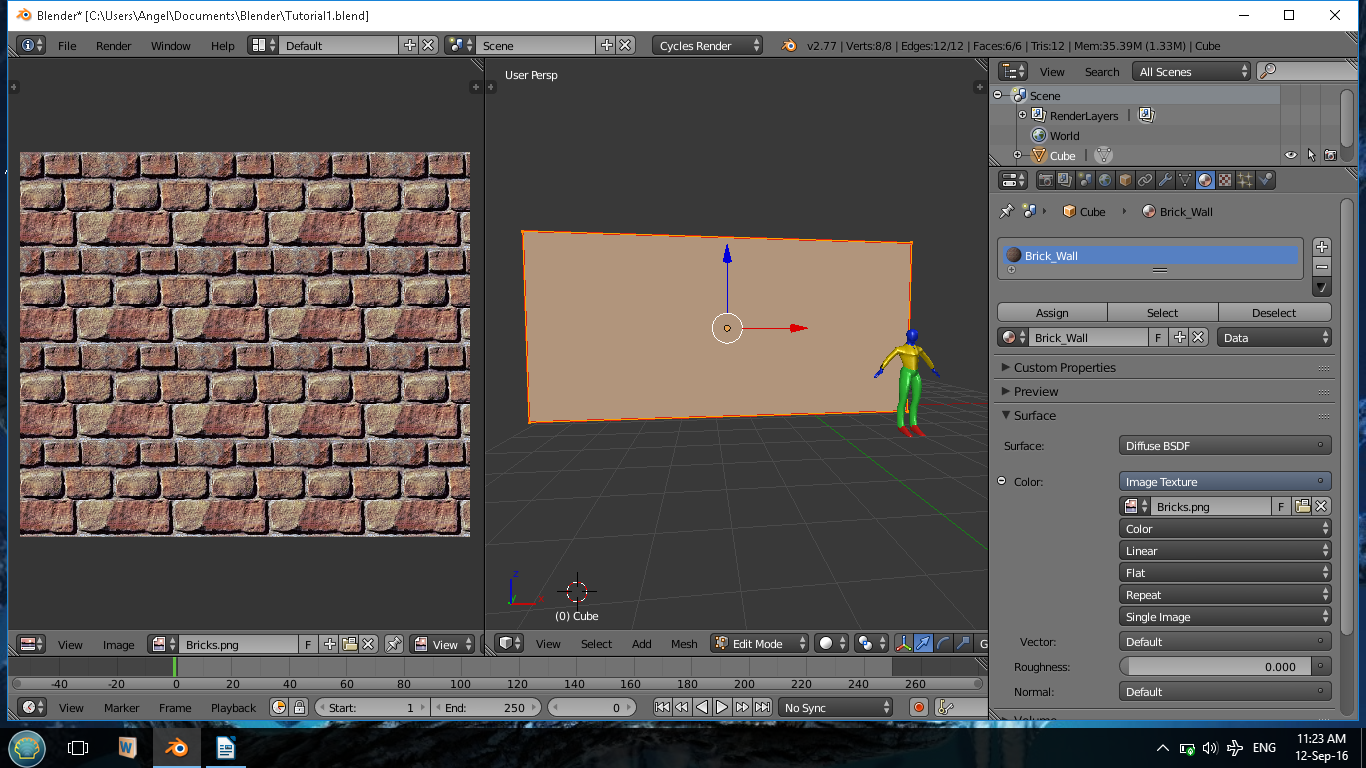Play the animation in reverse
The width and height of the screenshot is (1366, 768).
[x=702, y=707]
